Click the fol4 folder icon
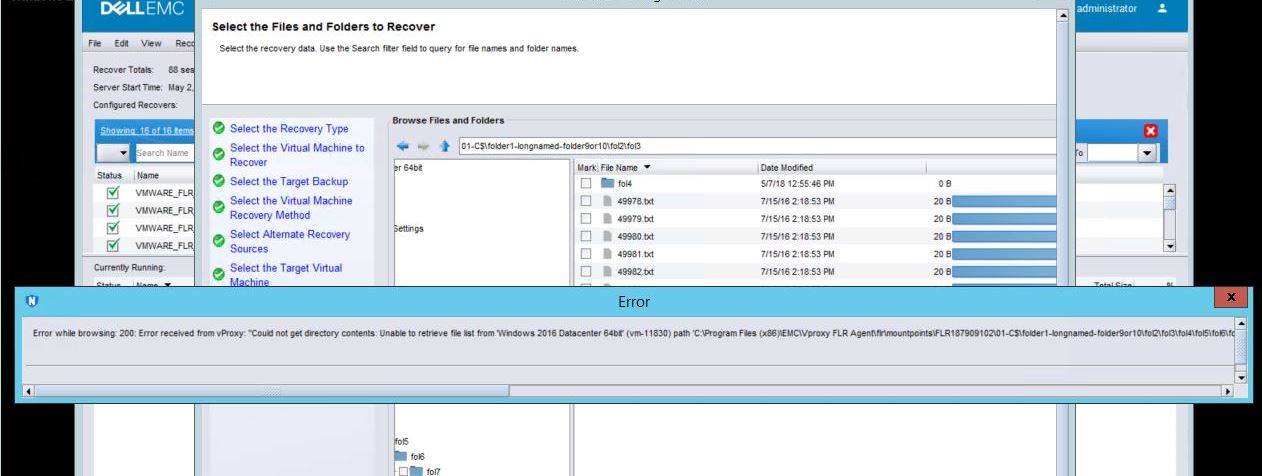The height and width of the screenshot is (476, 1262). [x=607, y=184]
